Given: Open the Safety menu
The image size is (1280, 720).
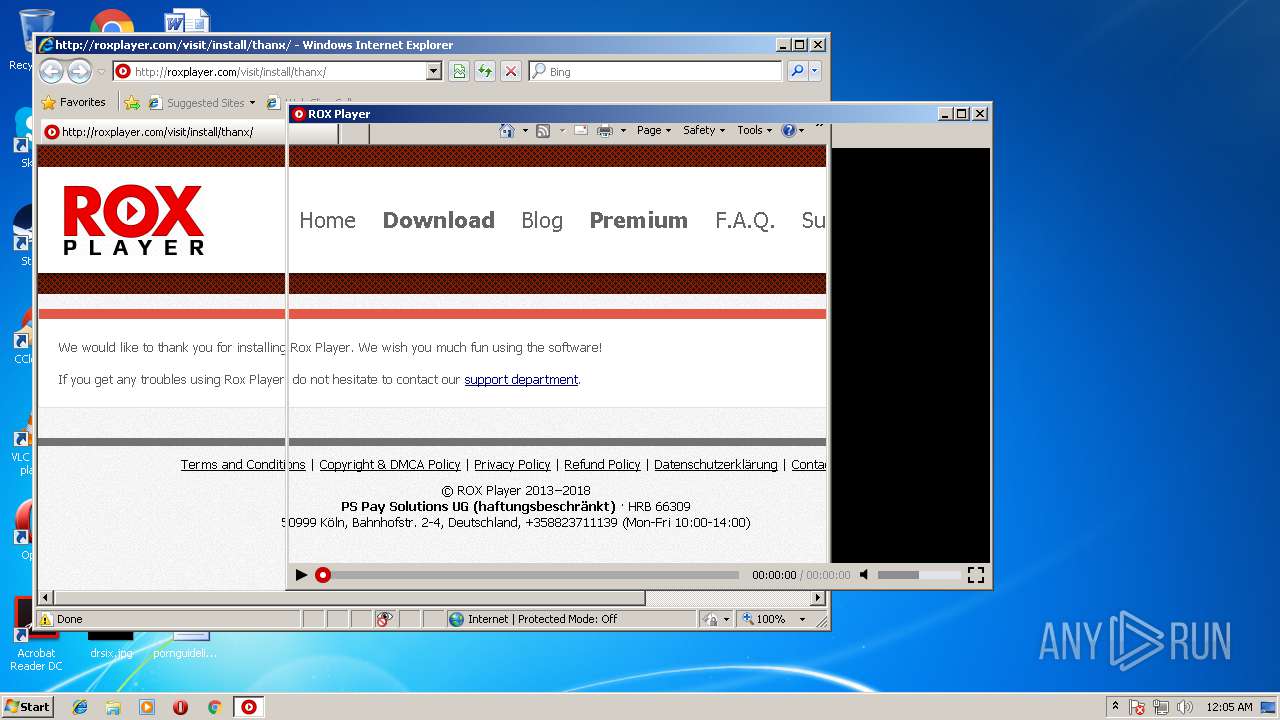Looking at the screenshot, I should (704, 130).
